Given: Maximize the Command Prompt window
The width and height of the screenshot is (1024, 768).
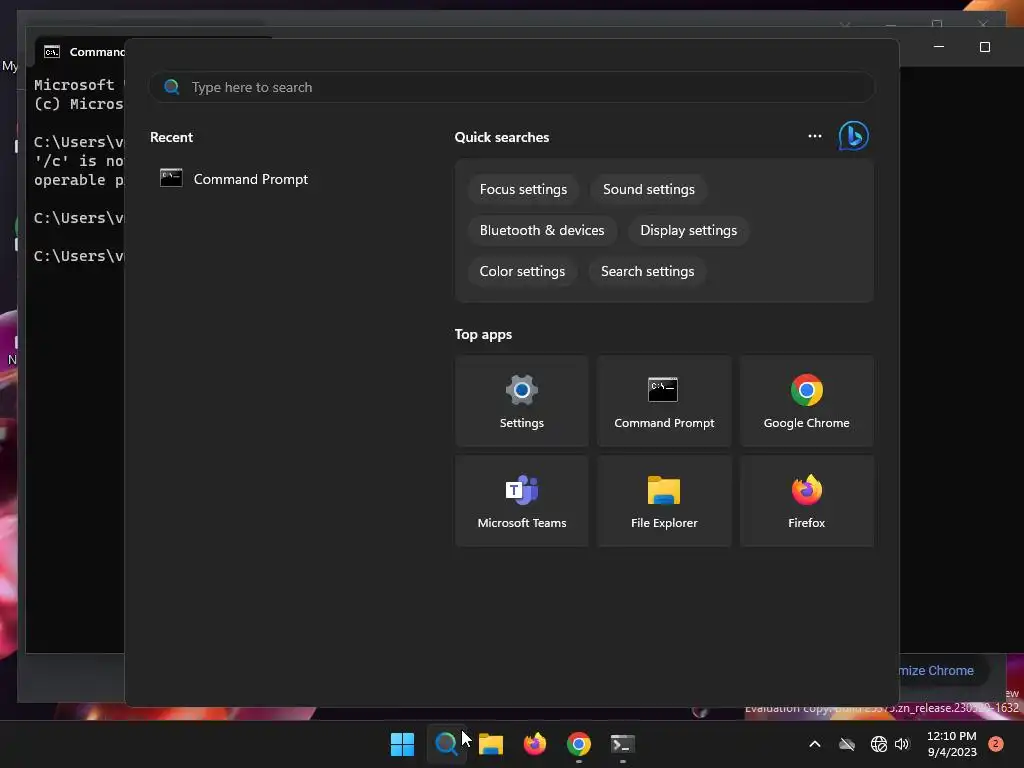Looking at the screenshot, I should (985, 47).
